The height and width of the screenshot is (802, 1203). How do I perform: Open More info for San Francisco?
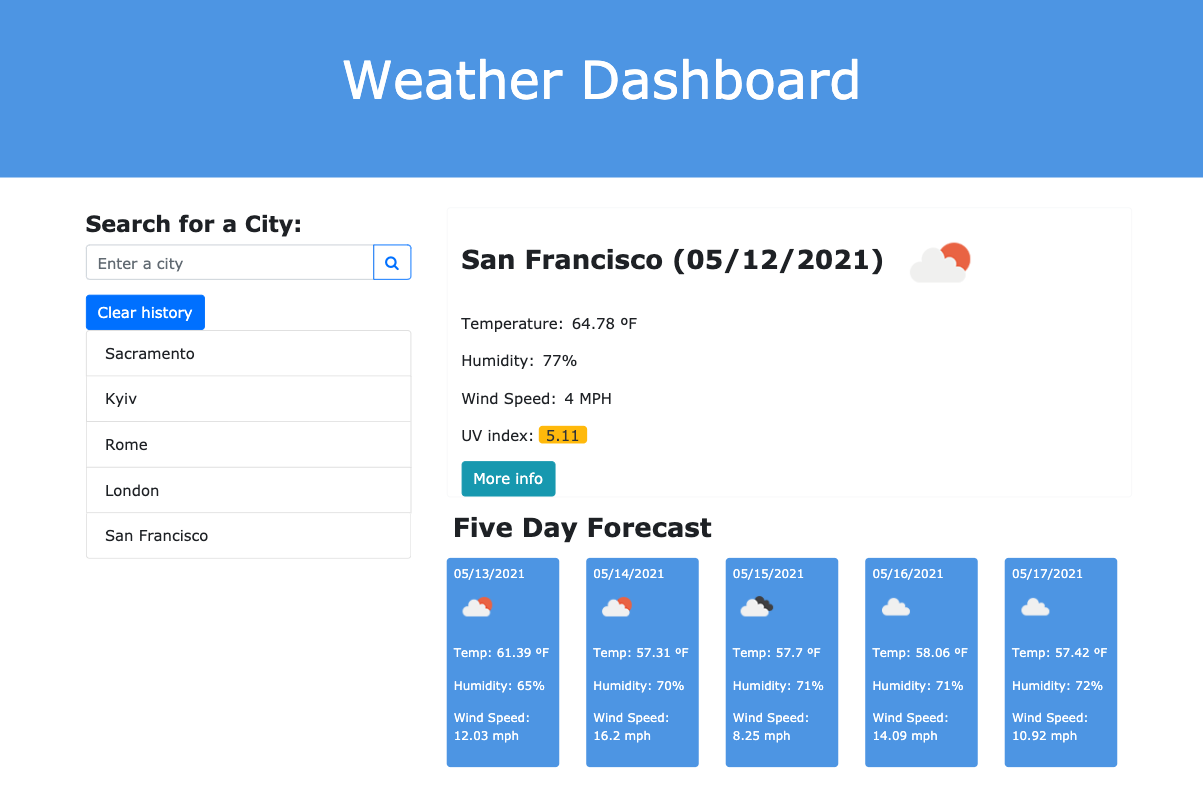coord(508,478)
